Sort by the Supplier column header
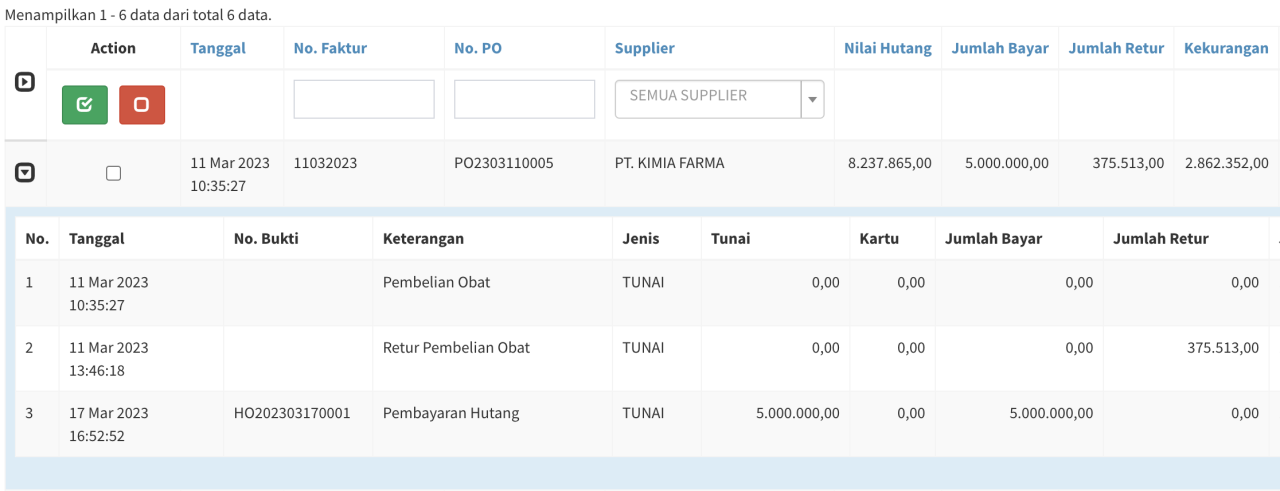The height and width of the screenshot is (491, 1280). (x=644, y=48)
